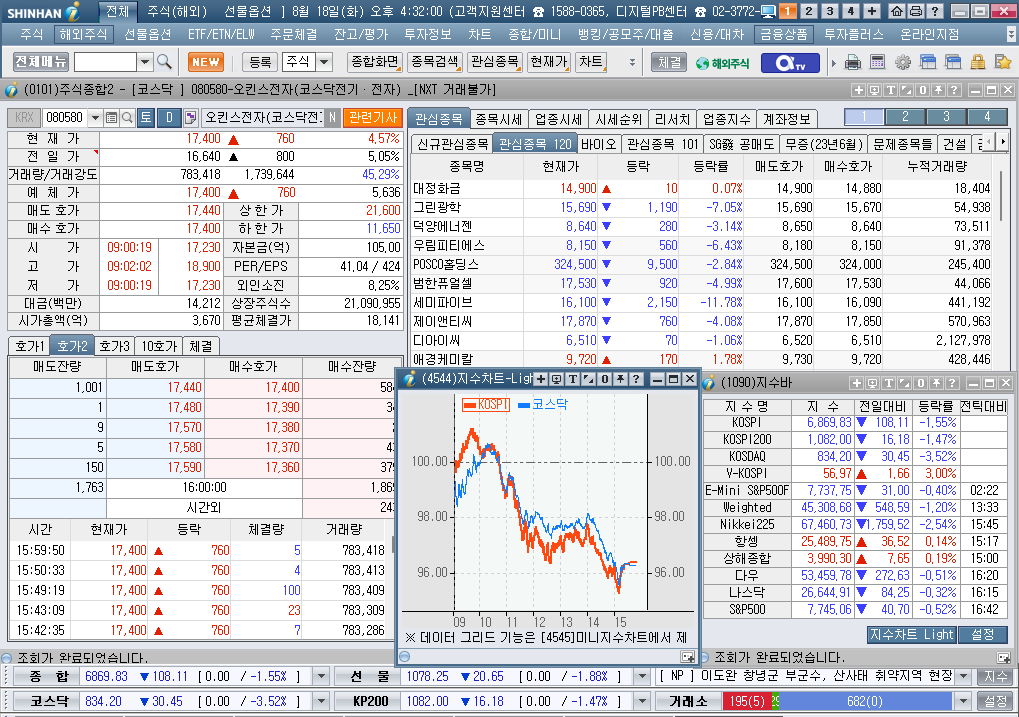The height and width of the screenshot is (717, 1019).
Task: Add a virtual screen with the plus button
Action: tap(871, 11)
